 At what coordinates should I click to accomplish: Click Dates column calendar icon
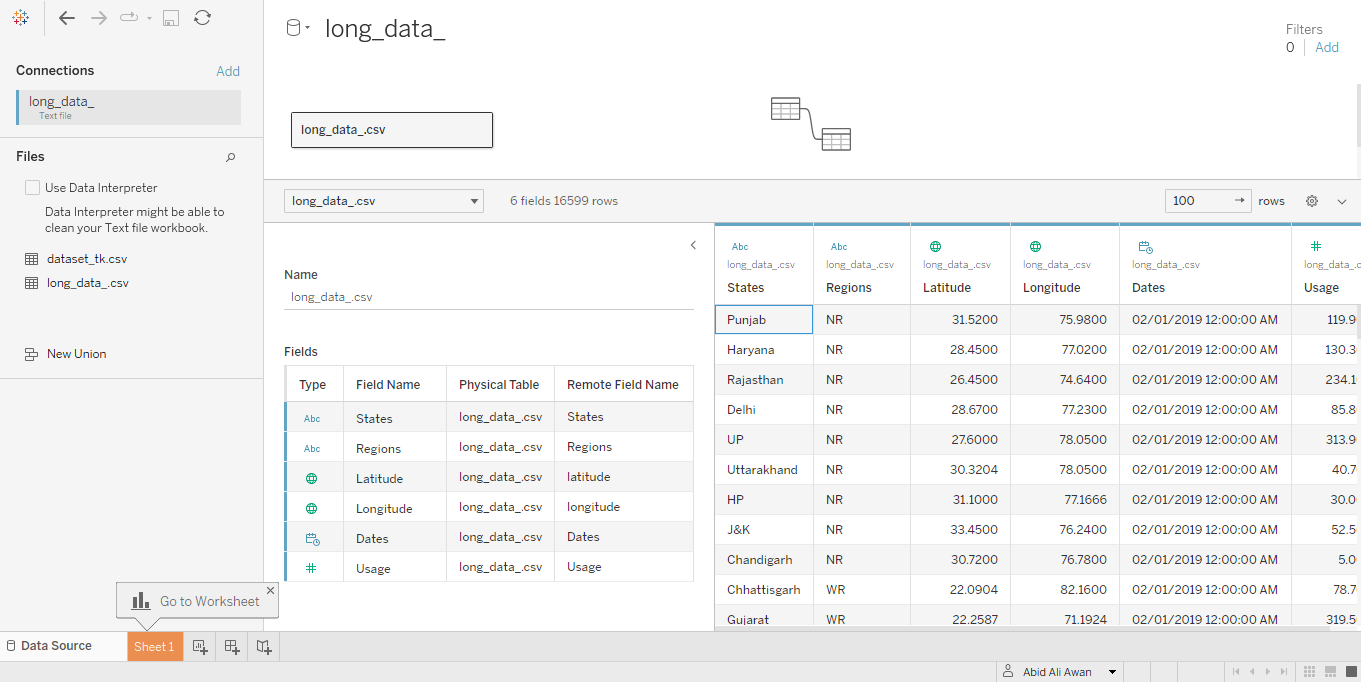(x=1146, y=246)
